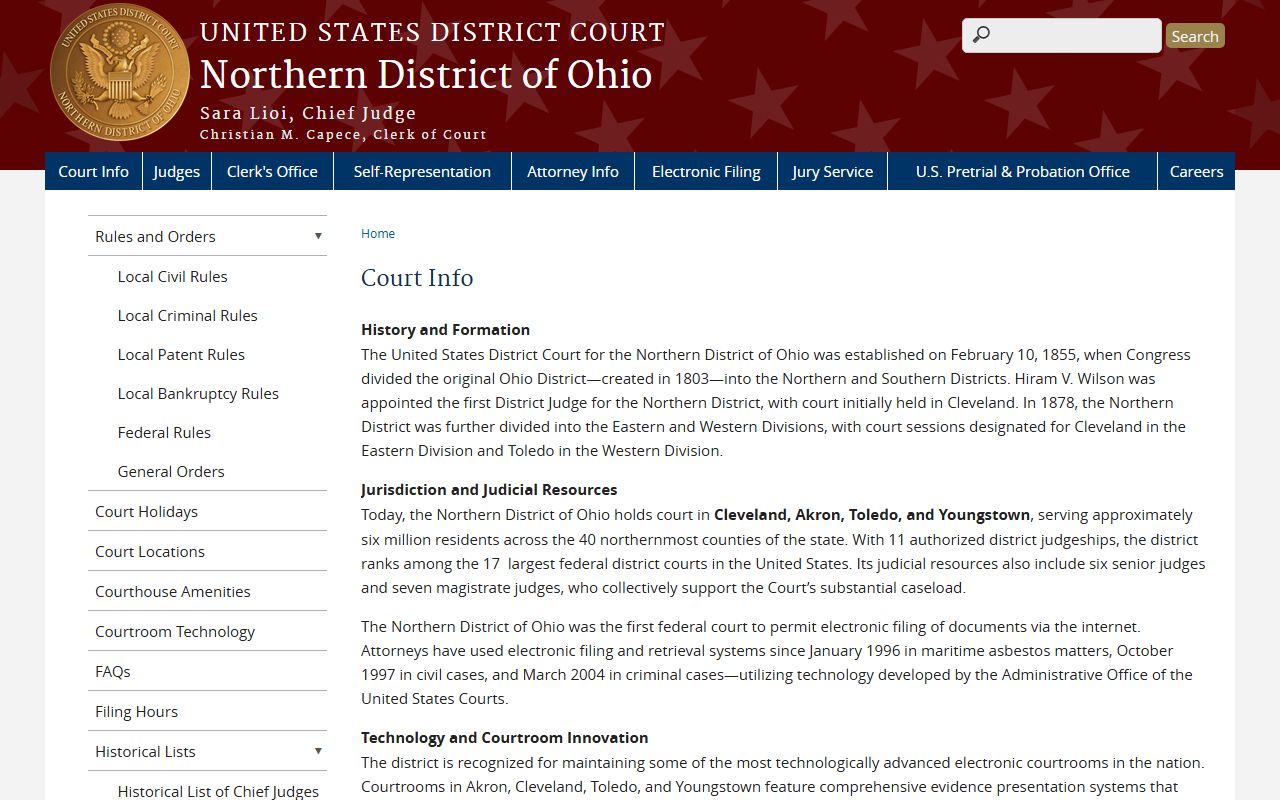Image resolution: width=1280 pixels, height=800 pixels.
Task: Open Historical List of Chief Judges
Action: (x=218, y=791)
